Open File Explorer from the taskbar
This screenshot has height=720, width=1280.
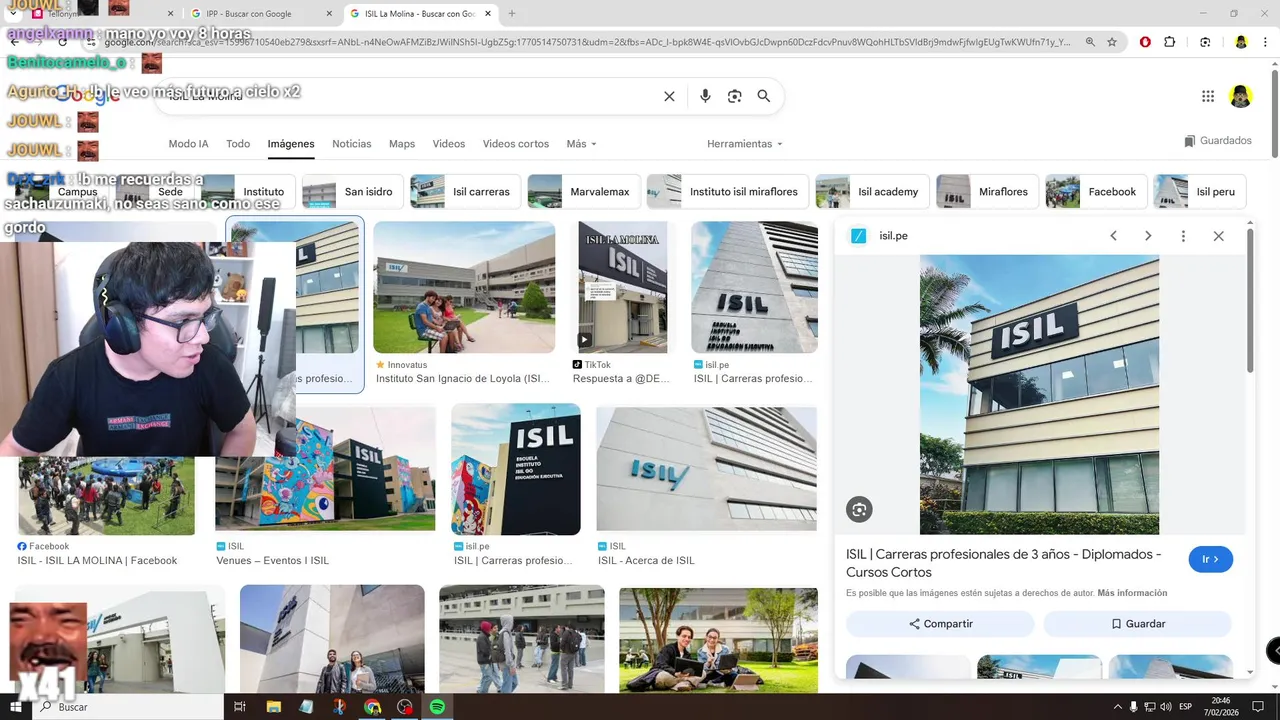pos(273,707)
